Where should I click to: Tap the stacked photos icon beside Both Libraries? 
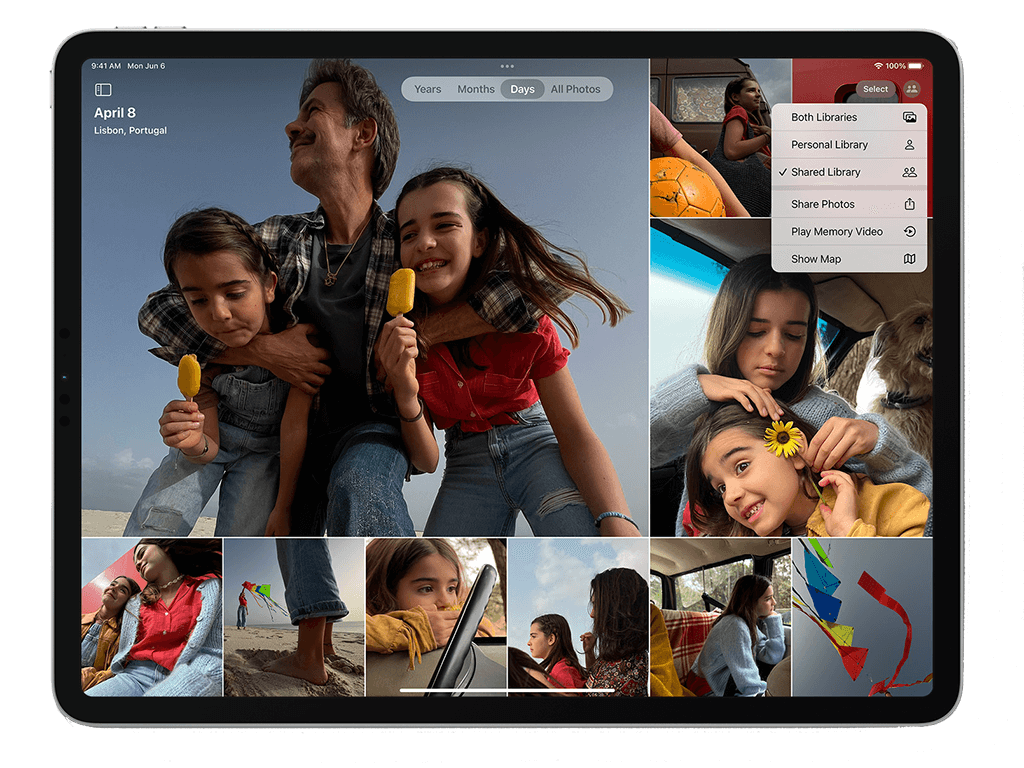click(x=911, y=117)
